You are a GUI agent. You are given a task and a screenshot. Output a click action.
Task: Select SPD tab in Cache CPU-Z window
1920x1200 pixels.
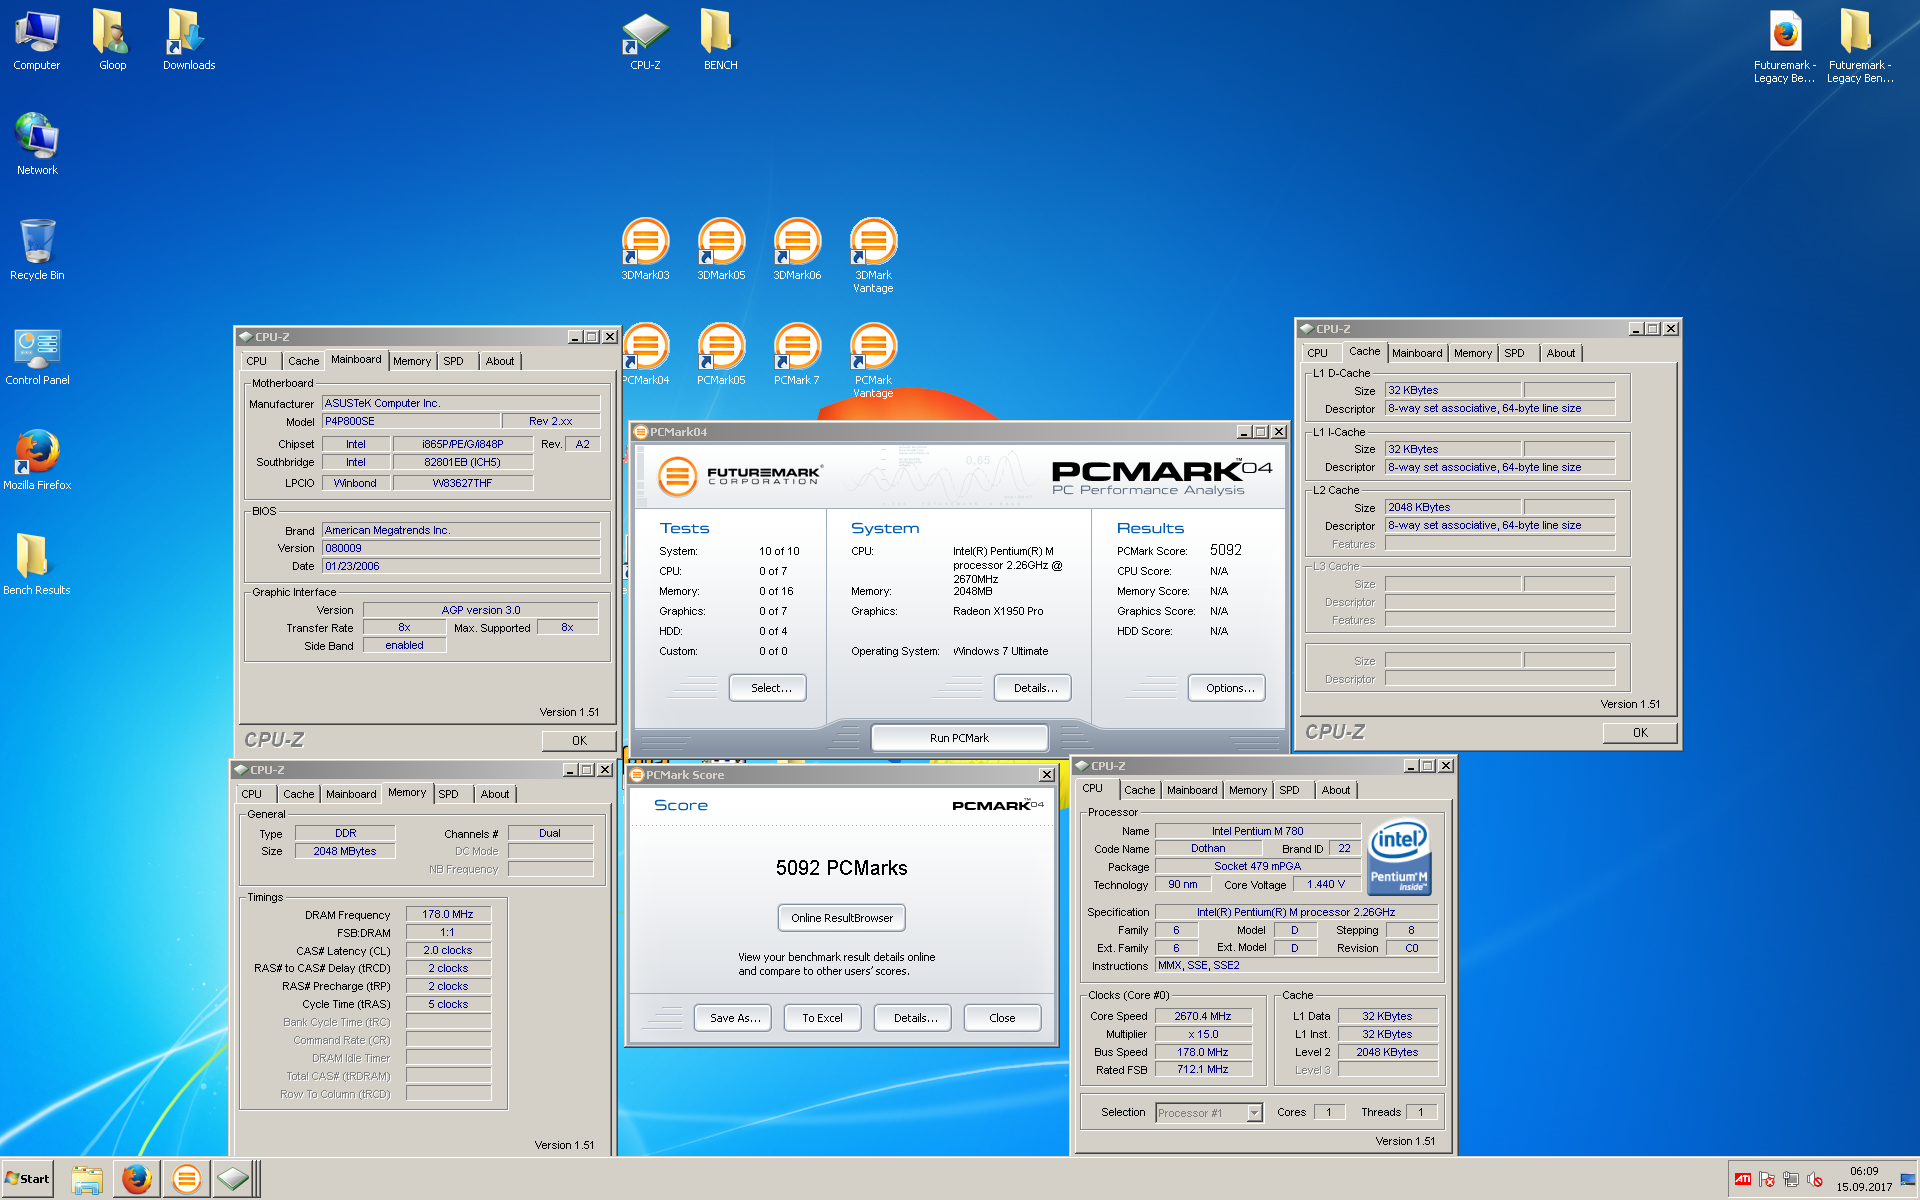point(1514,353)
